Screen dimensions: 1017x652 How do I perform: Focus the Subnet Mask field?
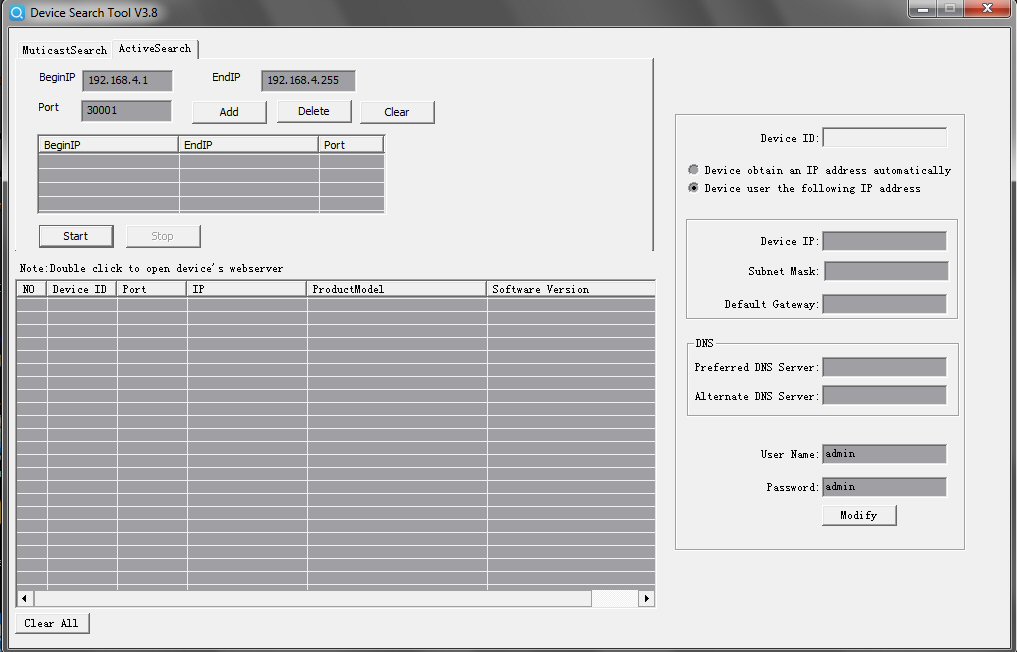pyautogui.click(x=886, y=271)
